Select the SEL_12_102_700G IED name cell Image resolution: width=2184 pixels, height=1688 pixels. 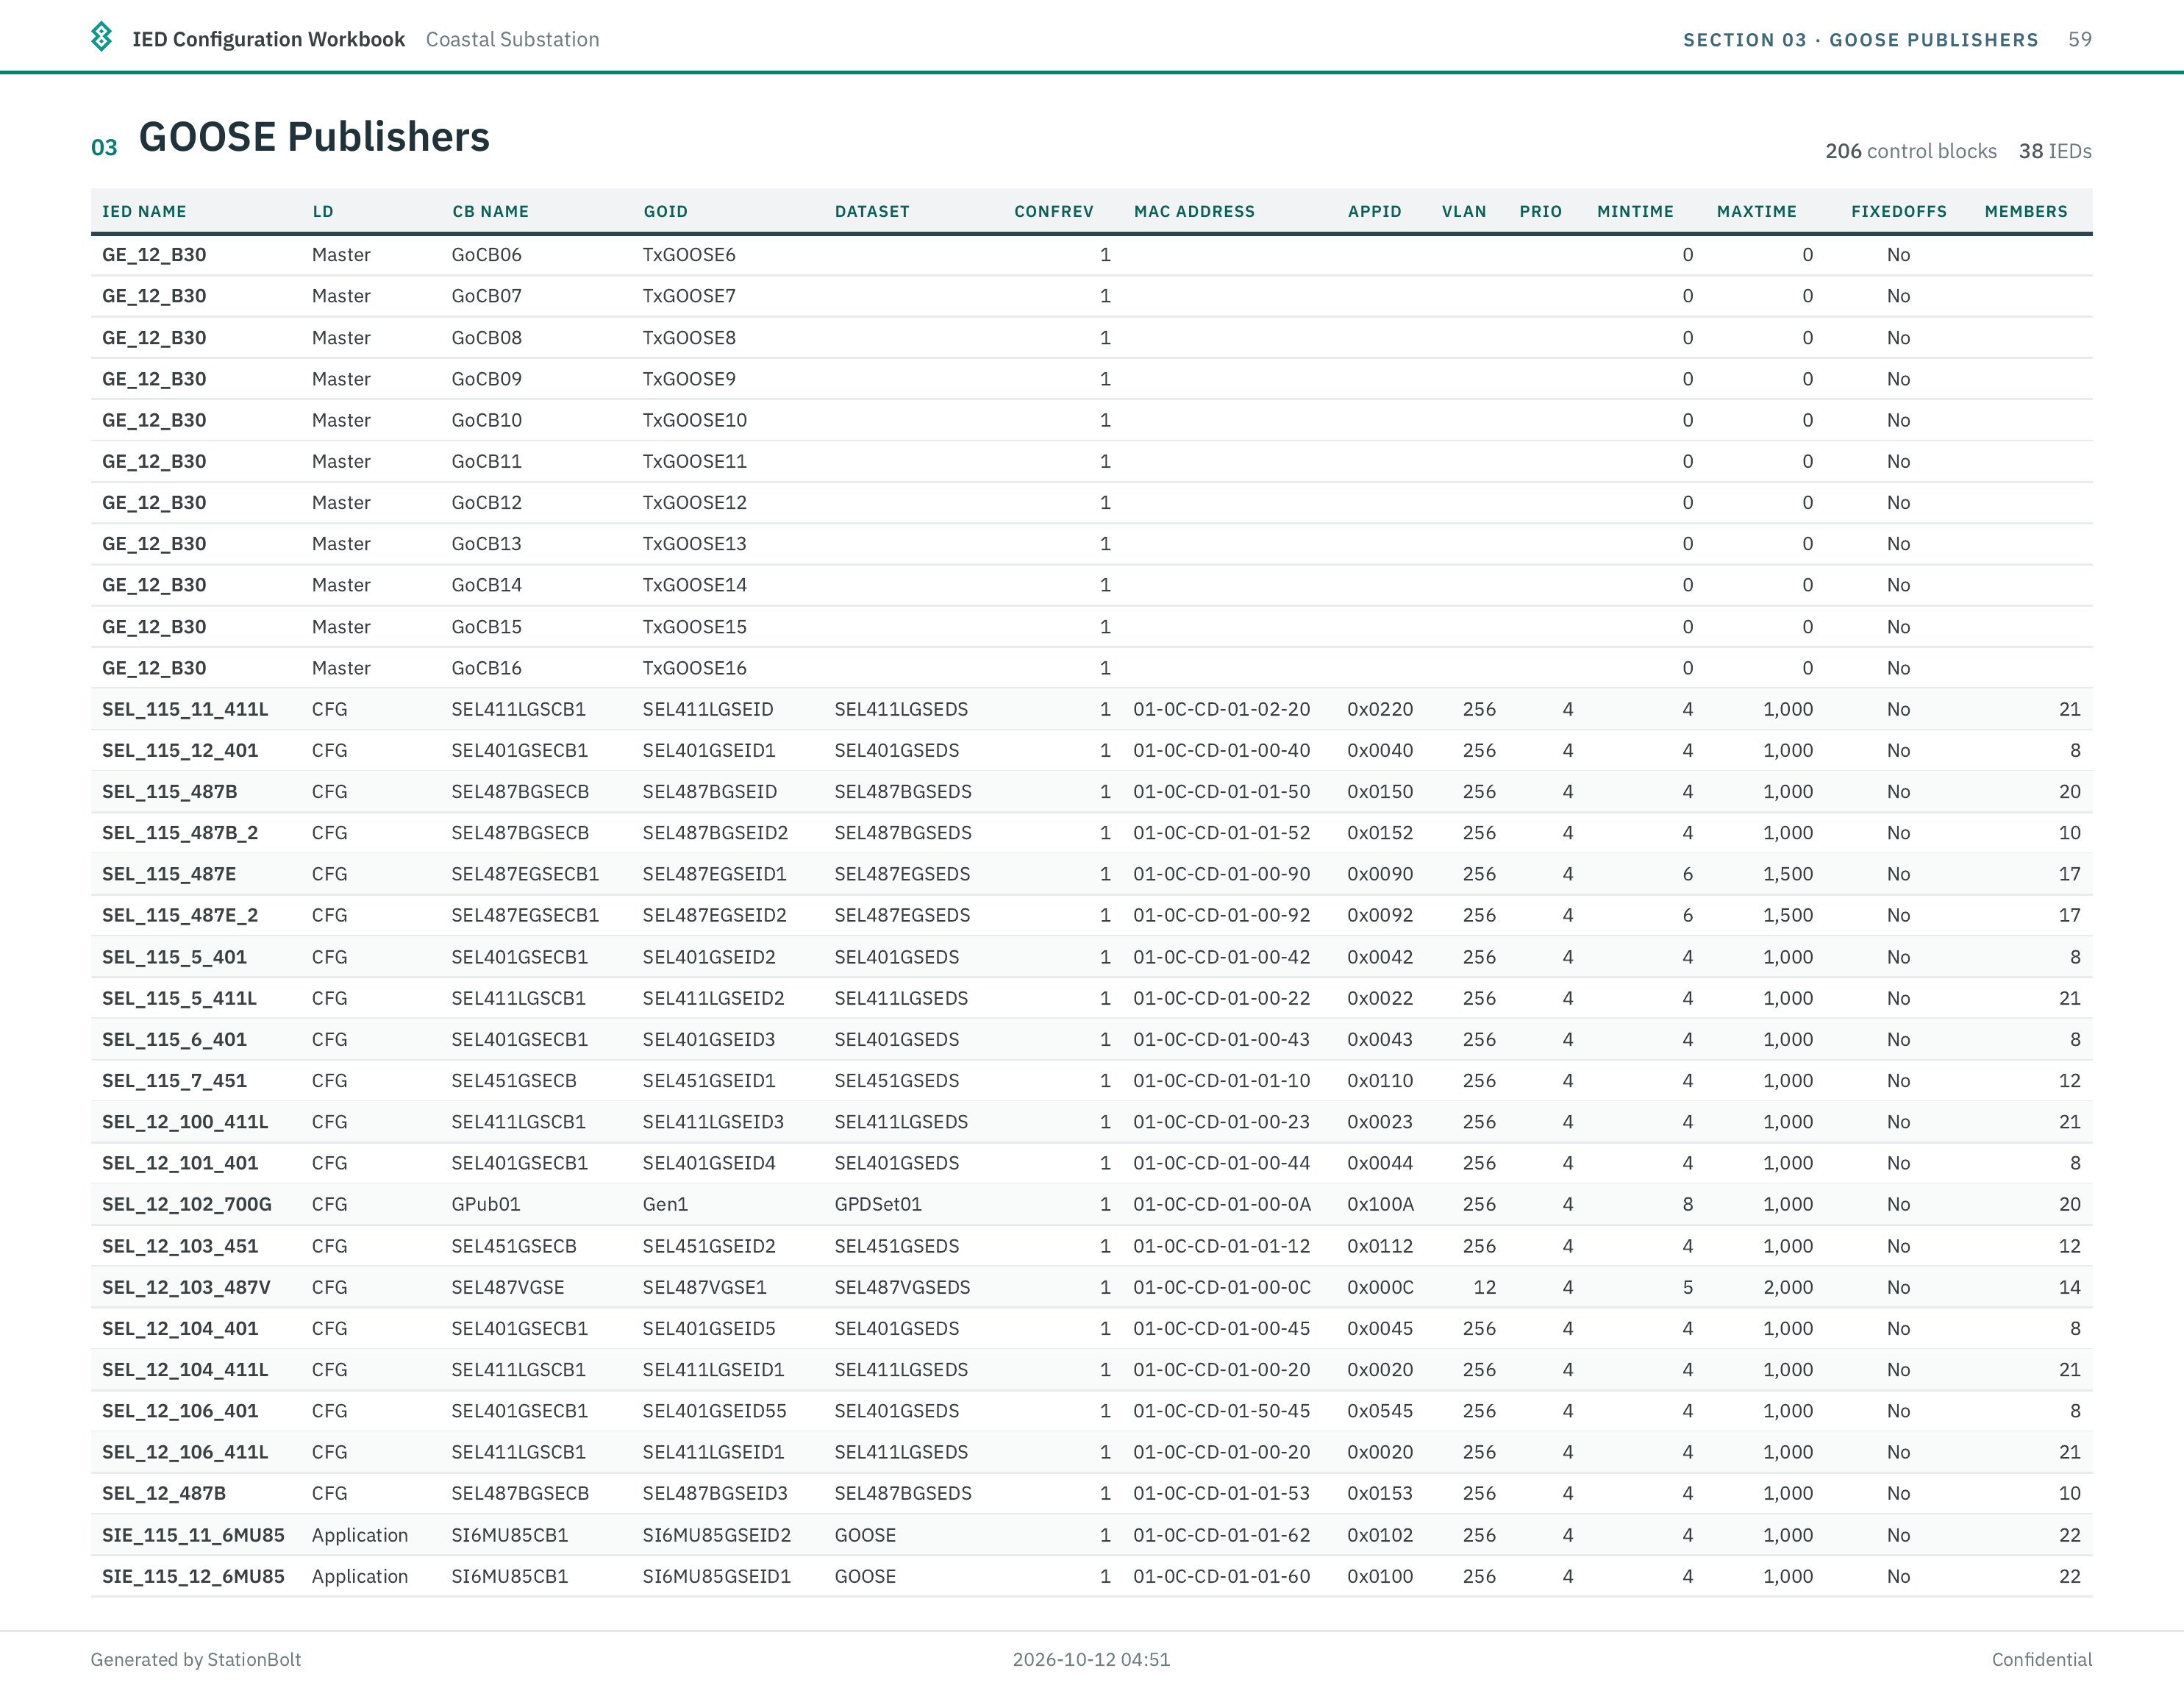click(x=187, y=1204)
